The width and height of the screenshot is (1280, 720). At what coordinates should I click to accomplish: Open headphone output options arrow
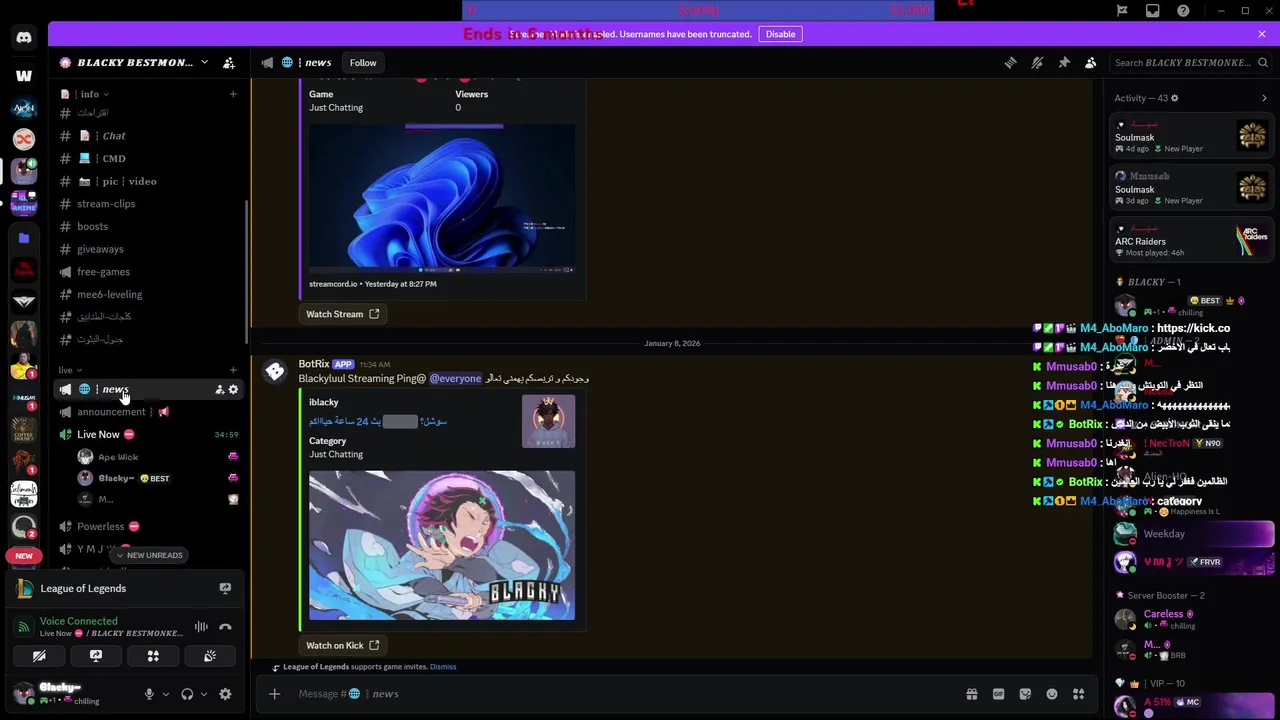tap(204, 694)
